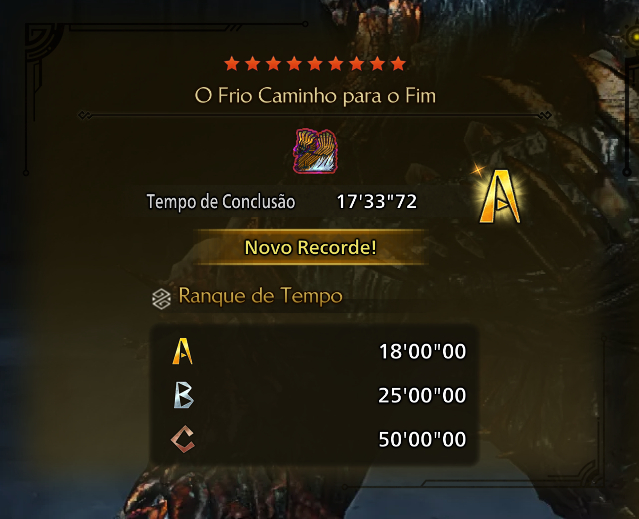Click the Tempo de Conclusão label
The height and width of the screenshot is (519, 639).
(x=221, y=202)
